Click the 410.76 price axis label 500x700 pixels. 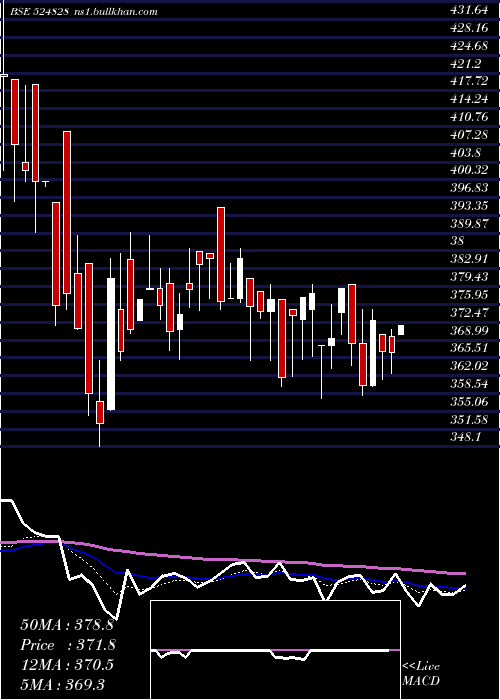tap(469, 117)
